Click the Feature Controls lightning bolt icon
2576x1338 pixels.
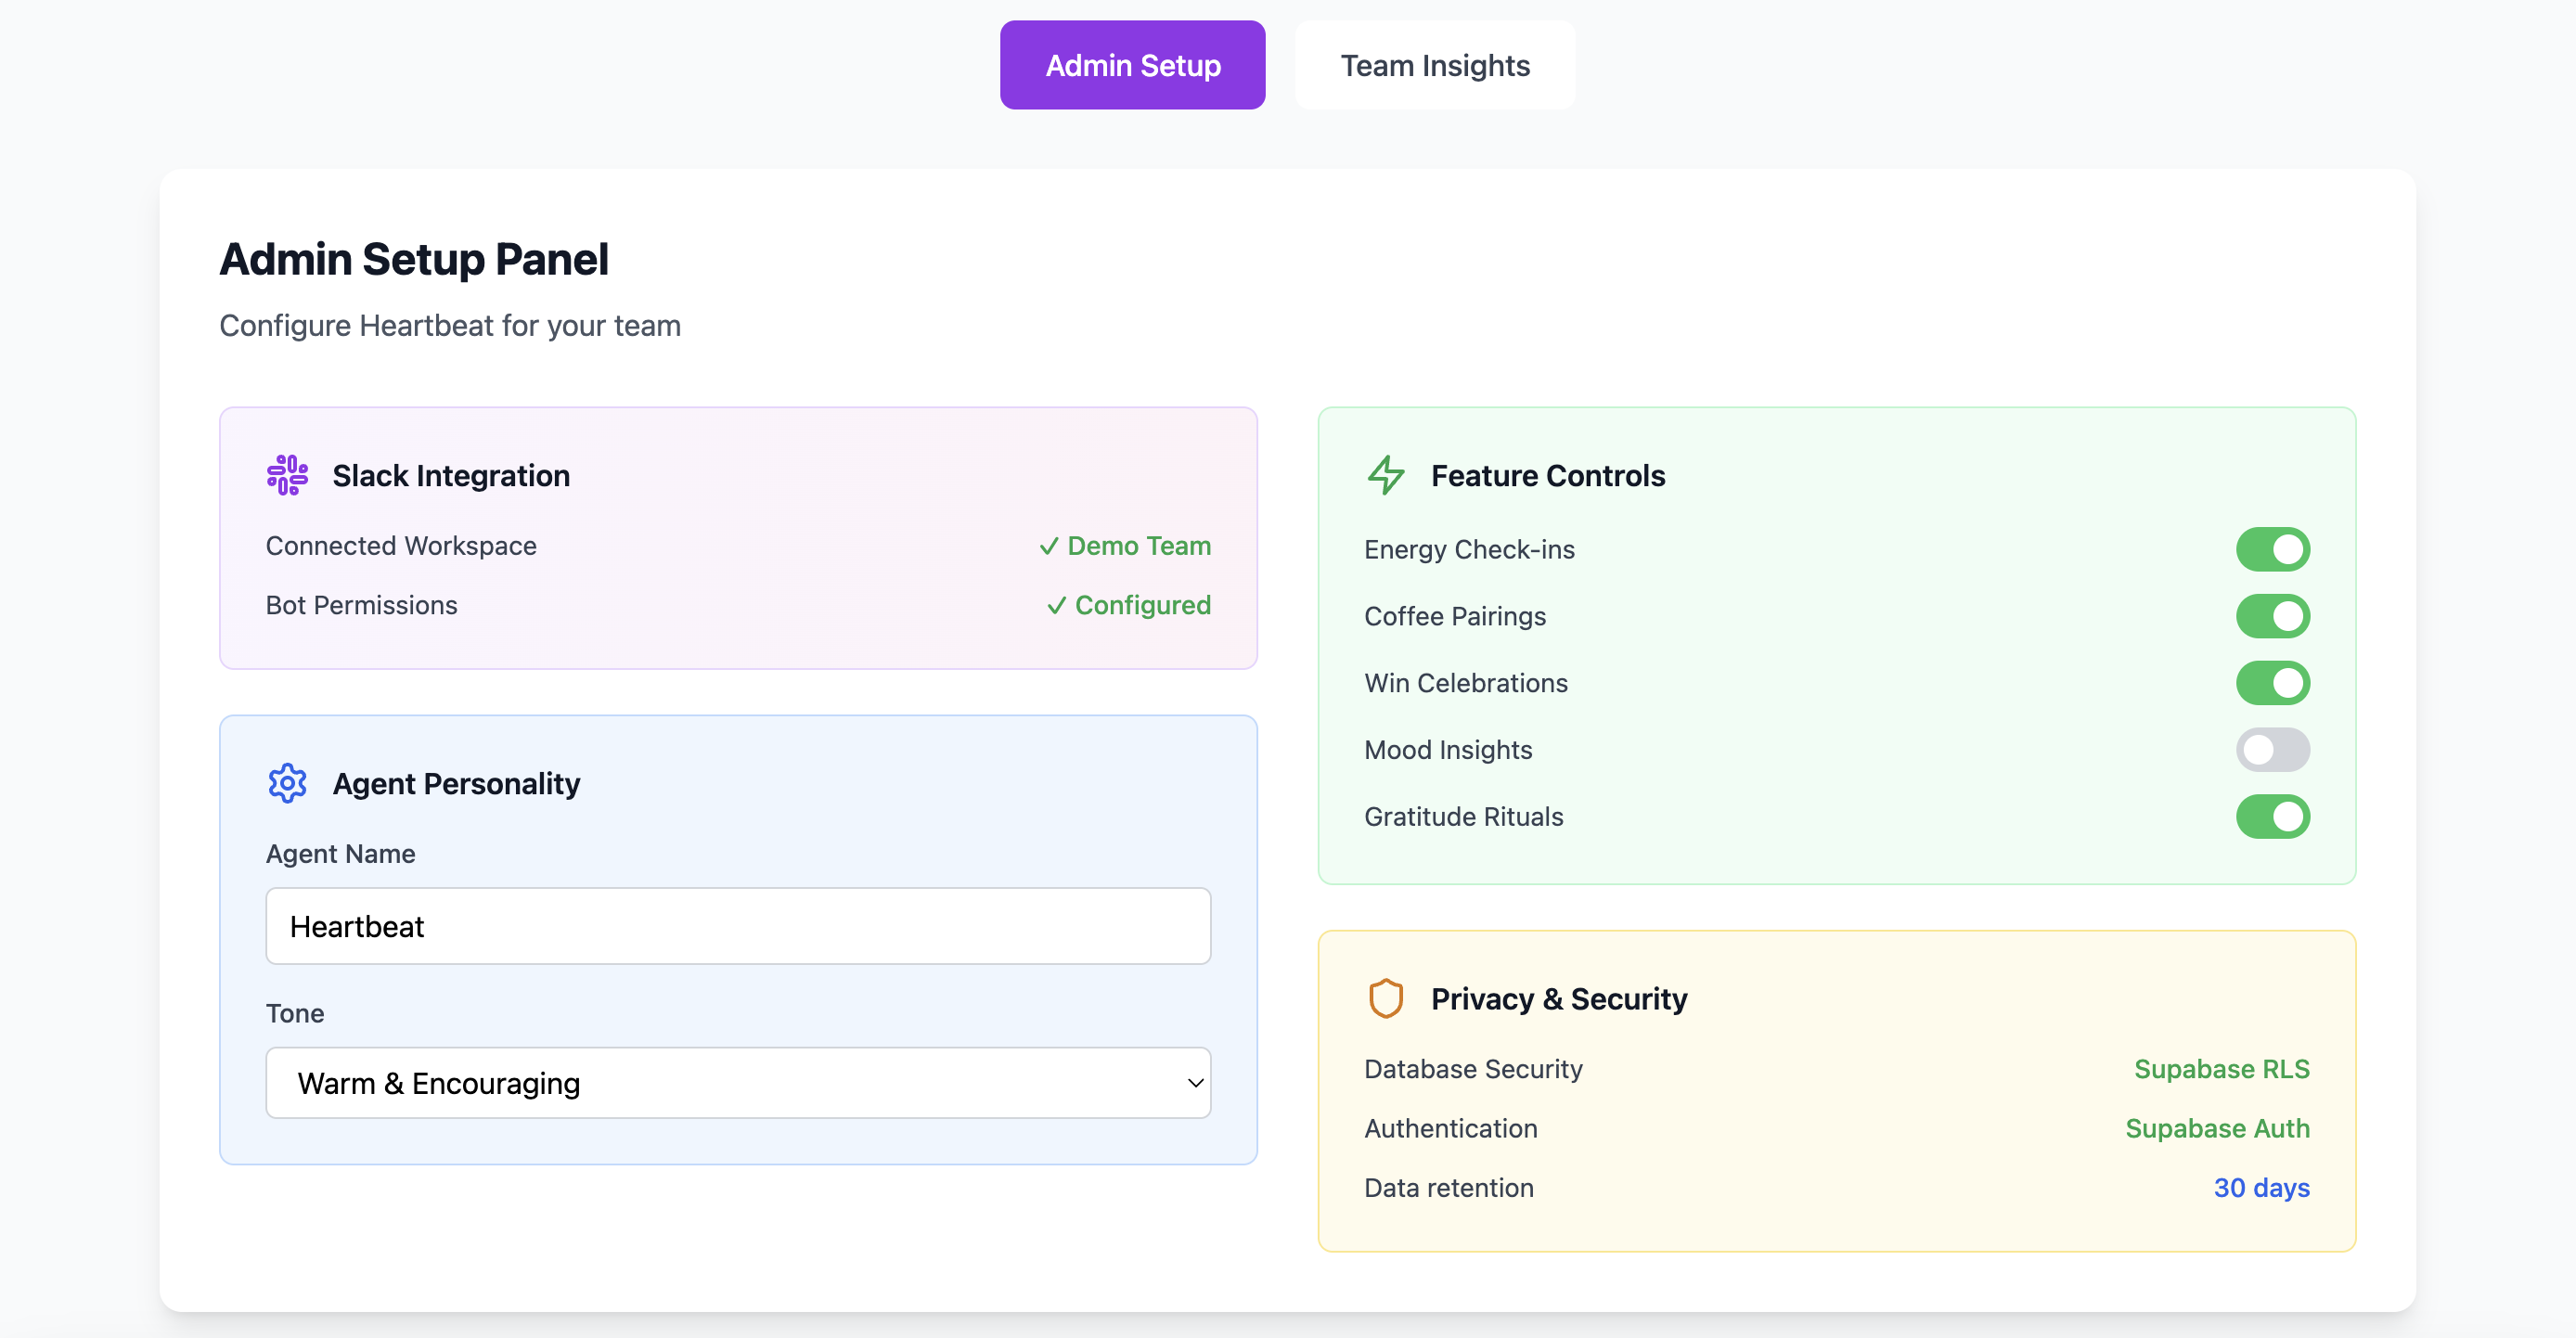[x=1386, y=475]
